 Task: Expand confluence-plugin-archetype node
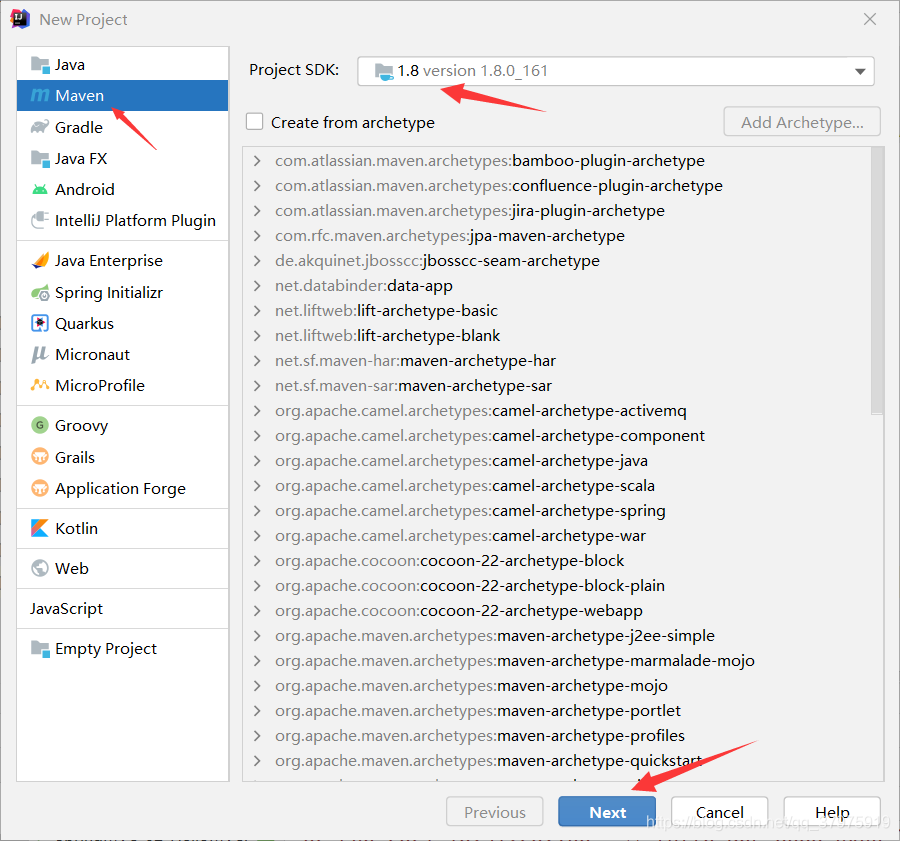point(257,186)
